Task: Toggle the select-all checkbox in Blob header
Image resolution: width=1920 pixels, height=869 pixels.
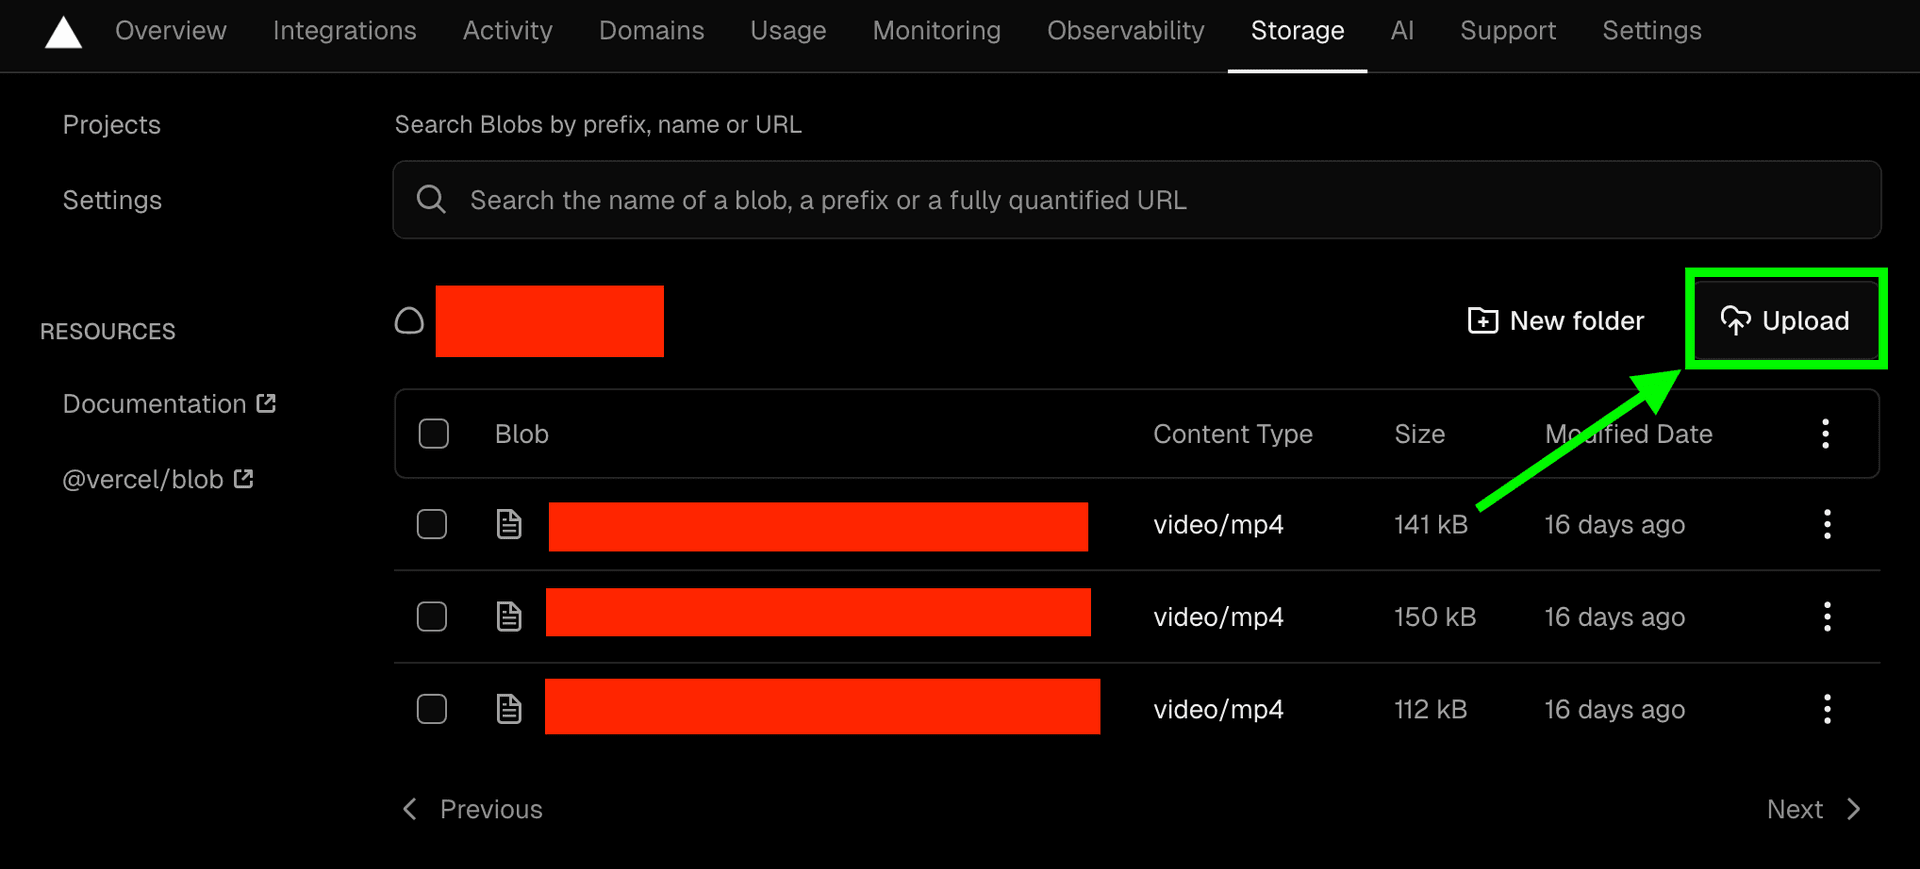Action: point(433,434)
